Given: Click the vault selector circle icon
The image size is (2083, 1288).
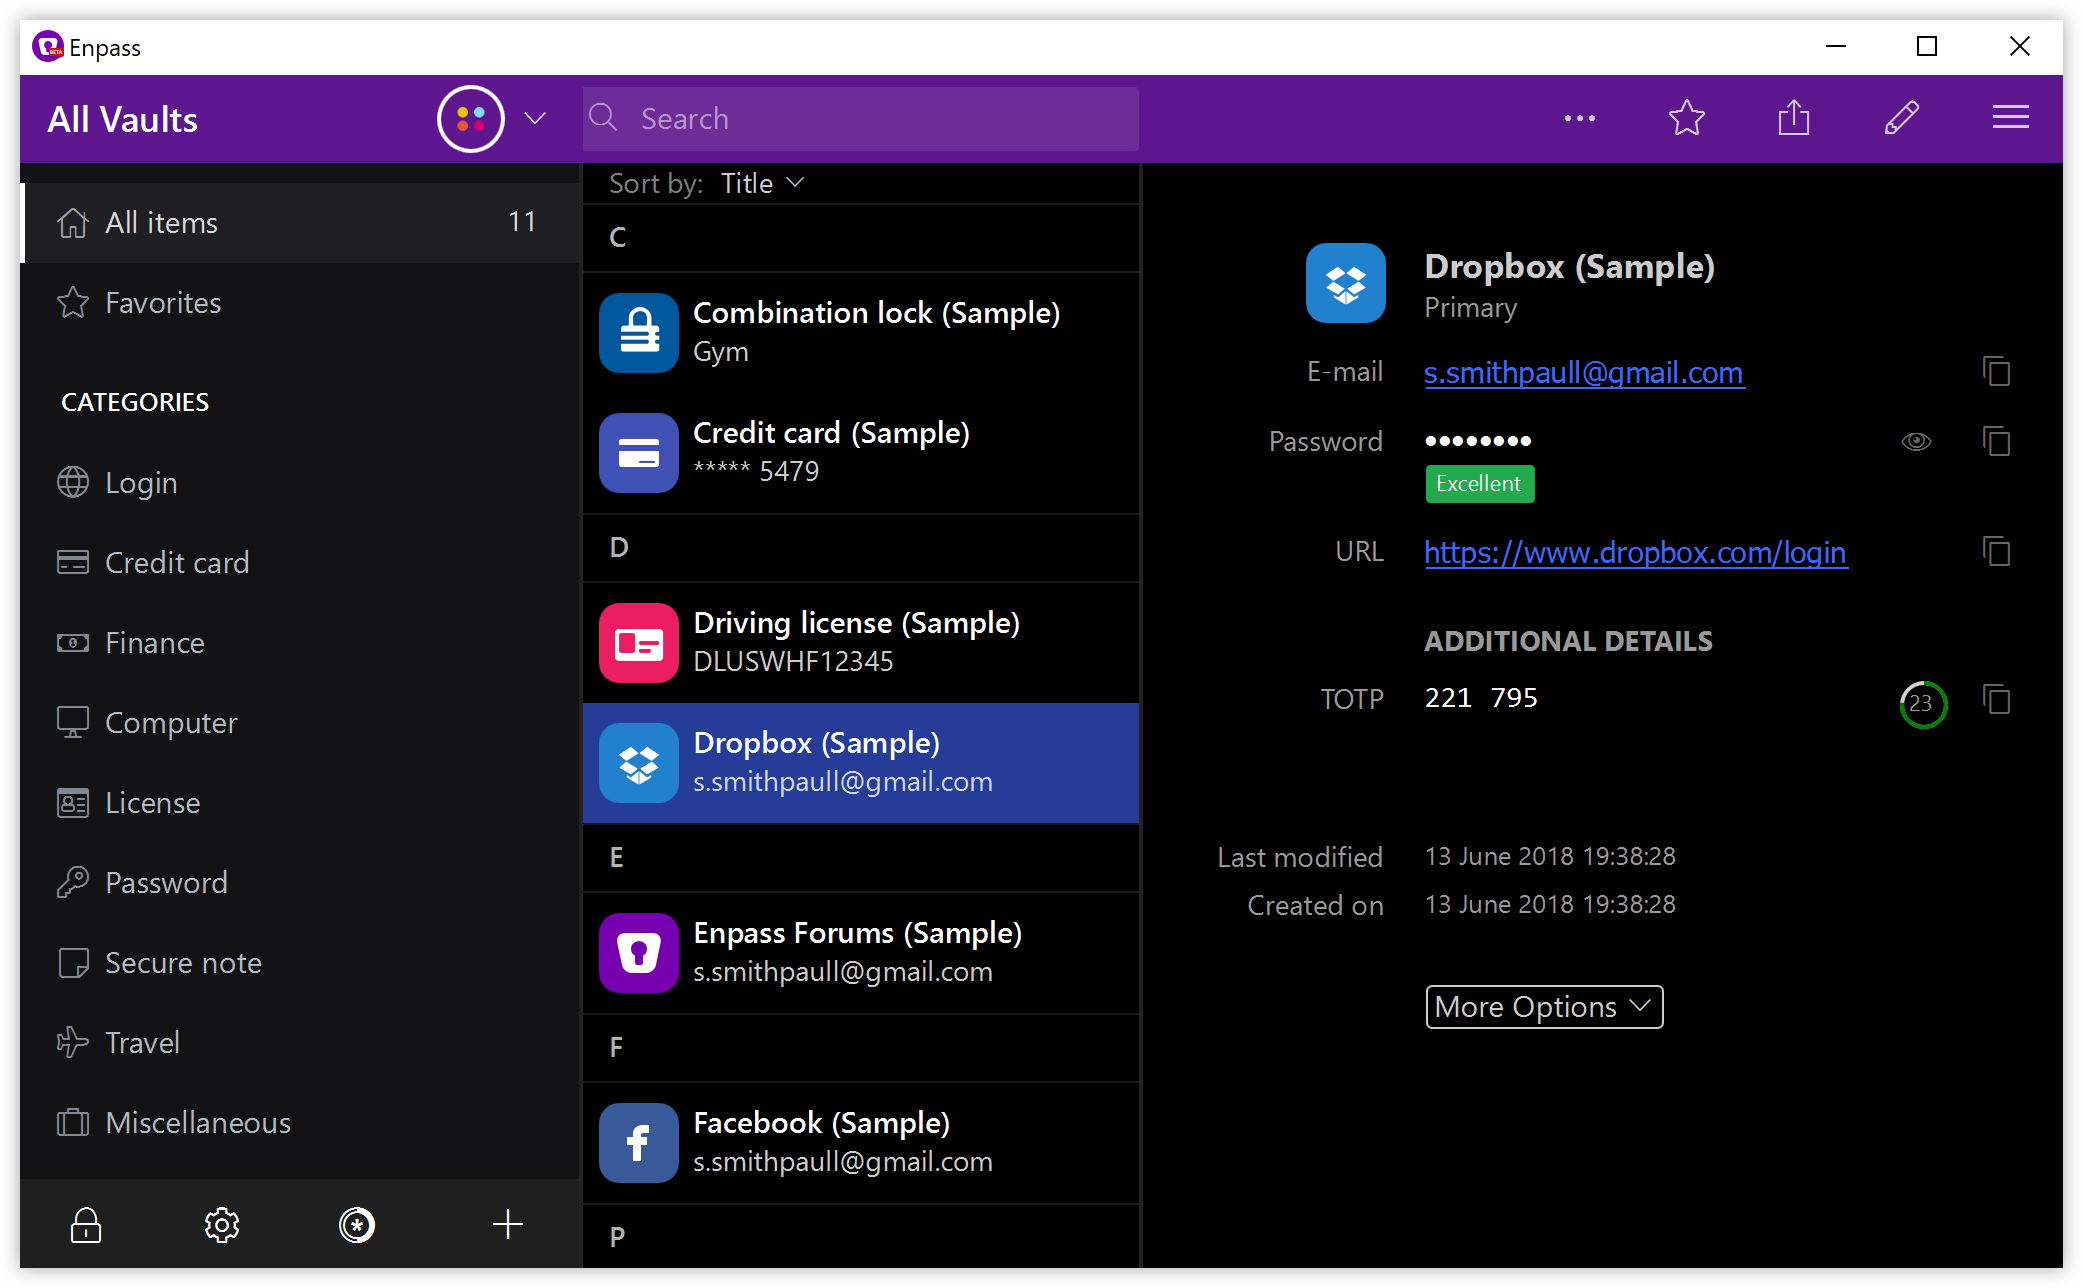Looking at the screenshot, I should coord(470,119).
